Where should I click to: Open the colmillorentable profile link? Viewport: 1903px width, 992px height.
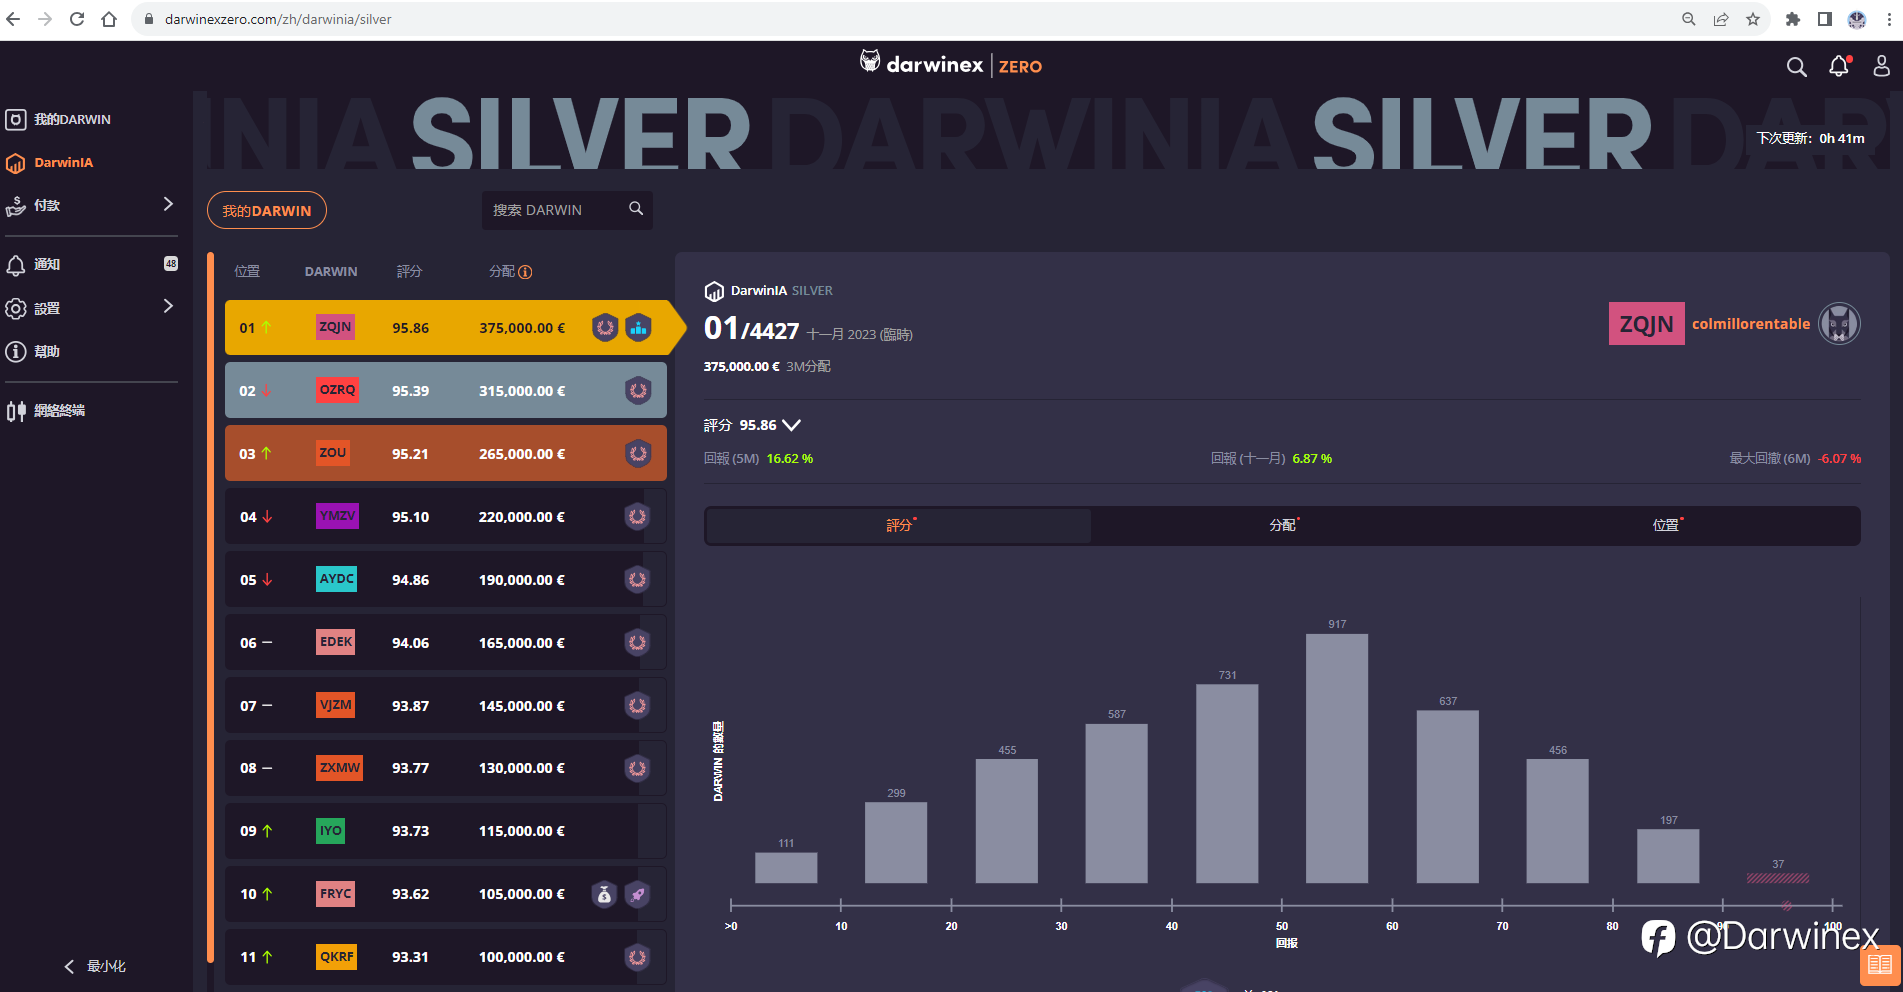pos(1750,324)
